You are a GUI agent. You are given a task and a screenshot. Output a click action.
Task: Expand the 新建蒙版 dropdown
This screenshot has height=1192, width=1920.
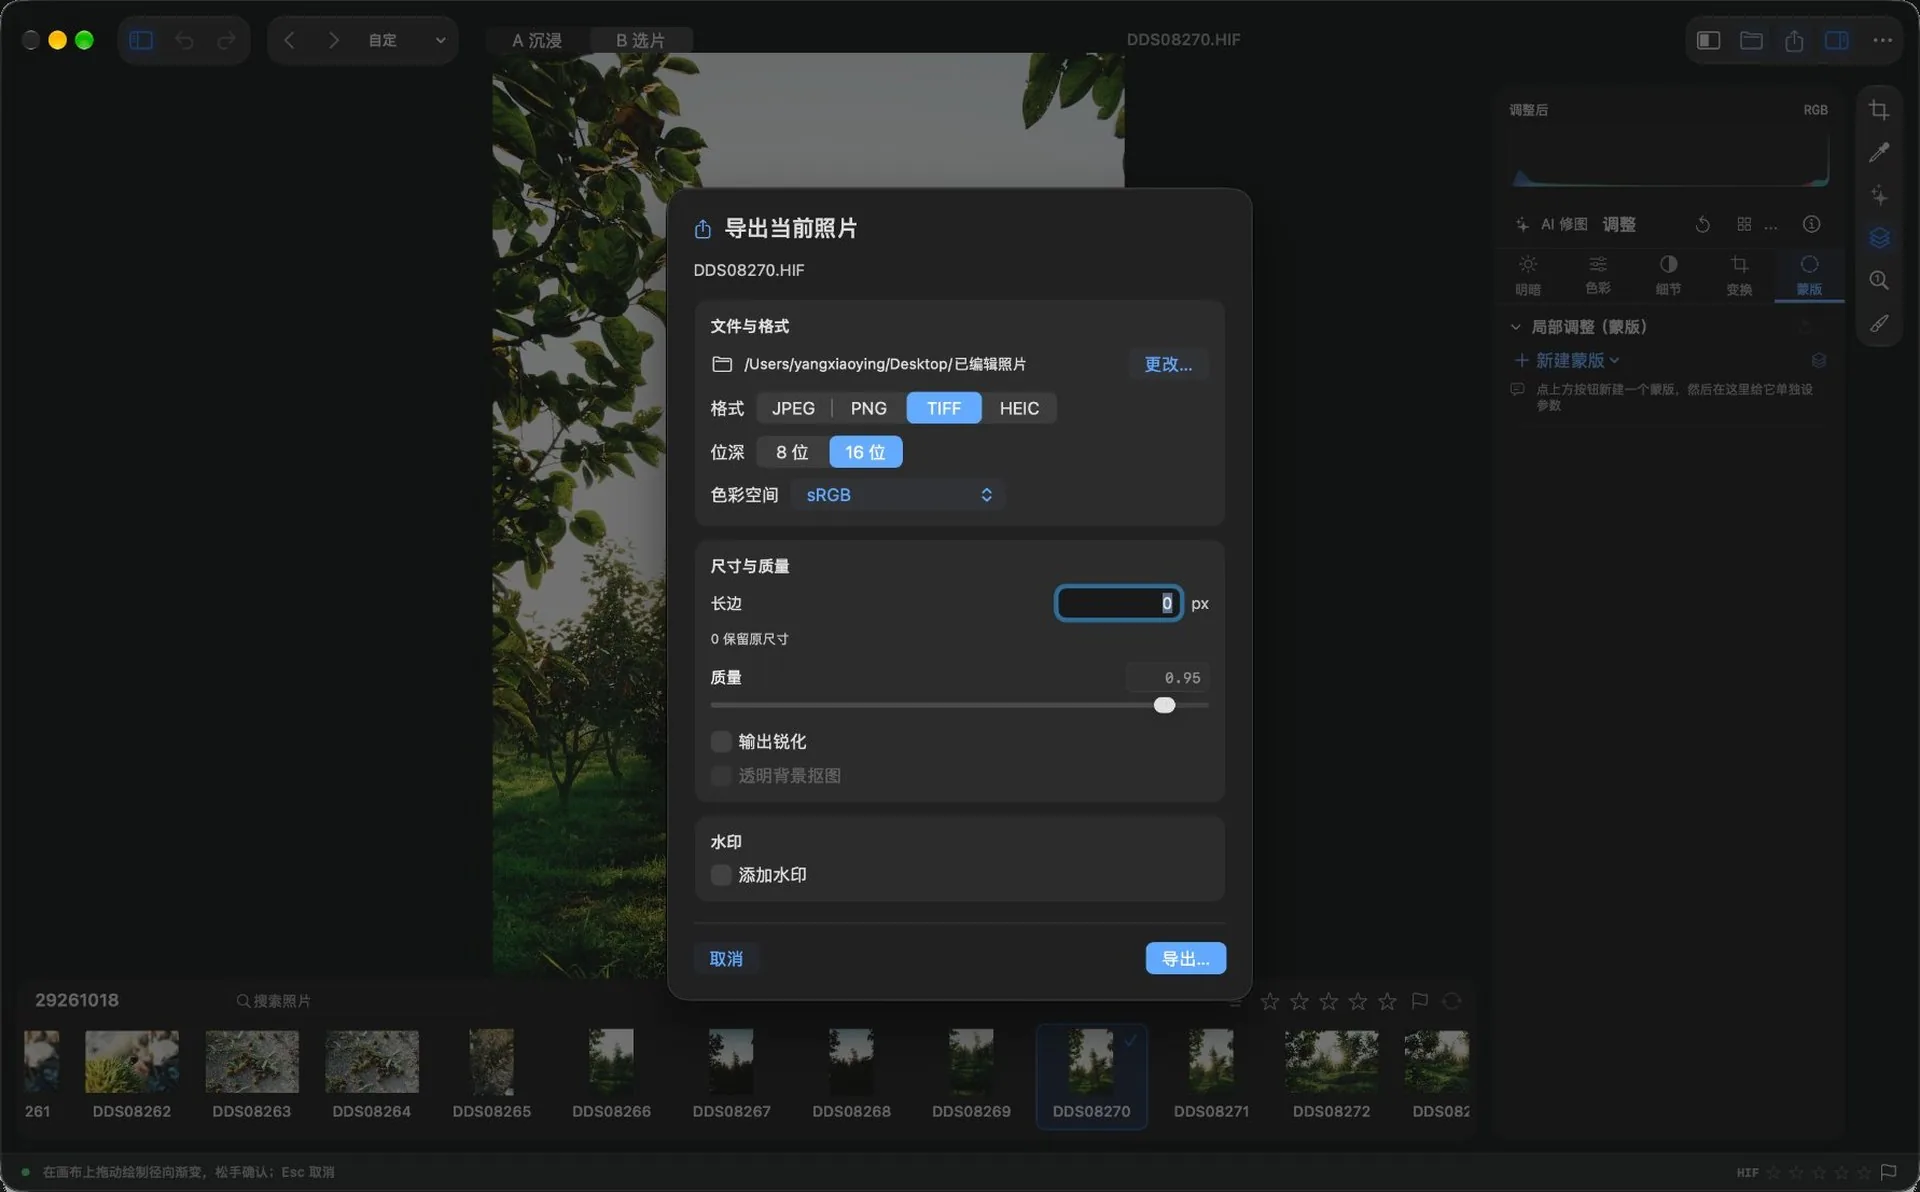point(1567,360)
